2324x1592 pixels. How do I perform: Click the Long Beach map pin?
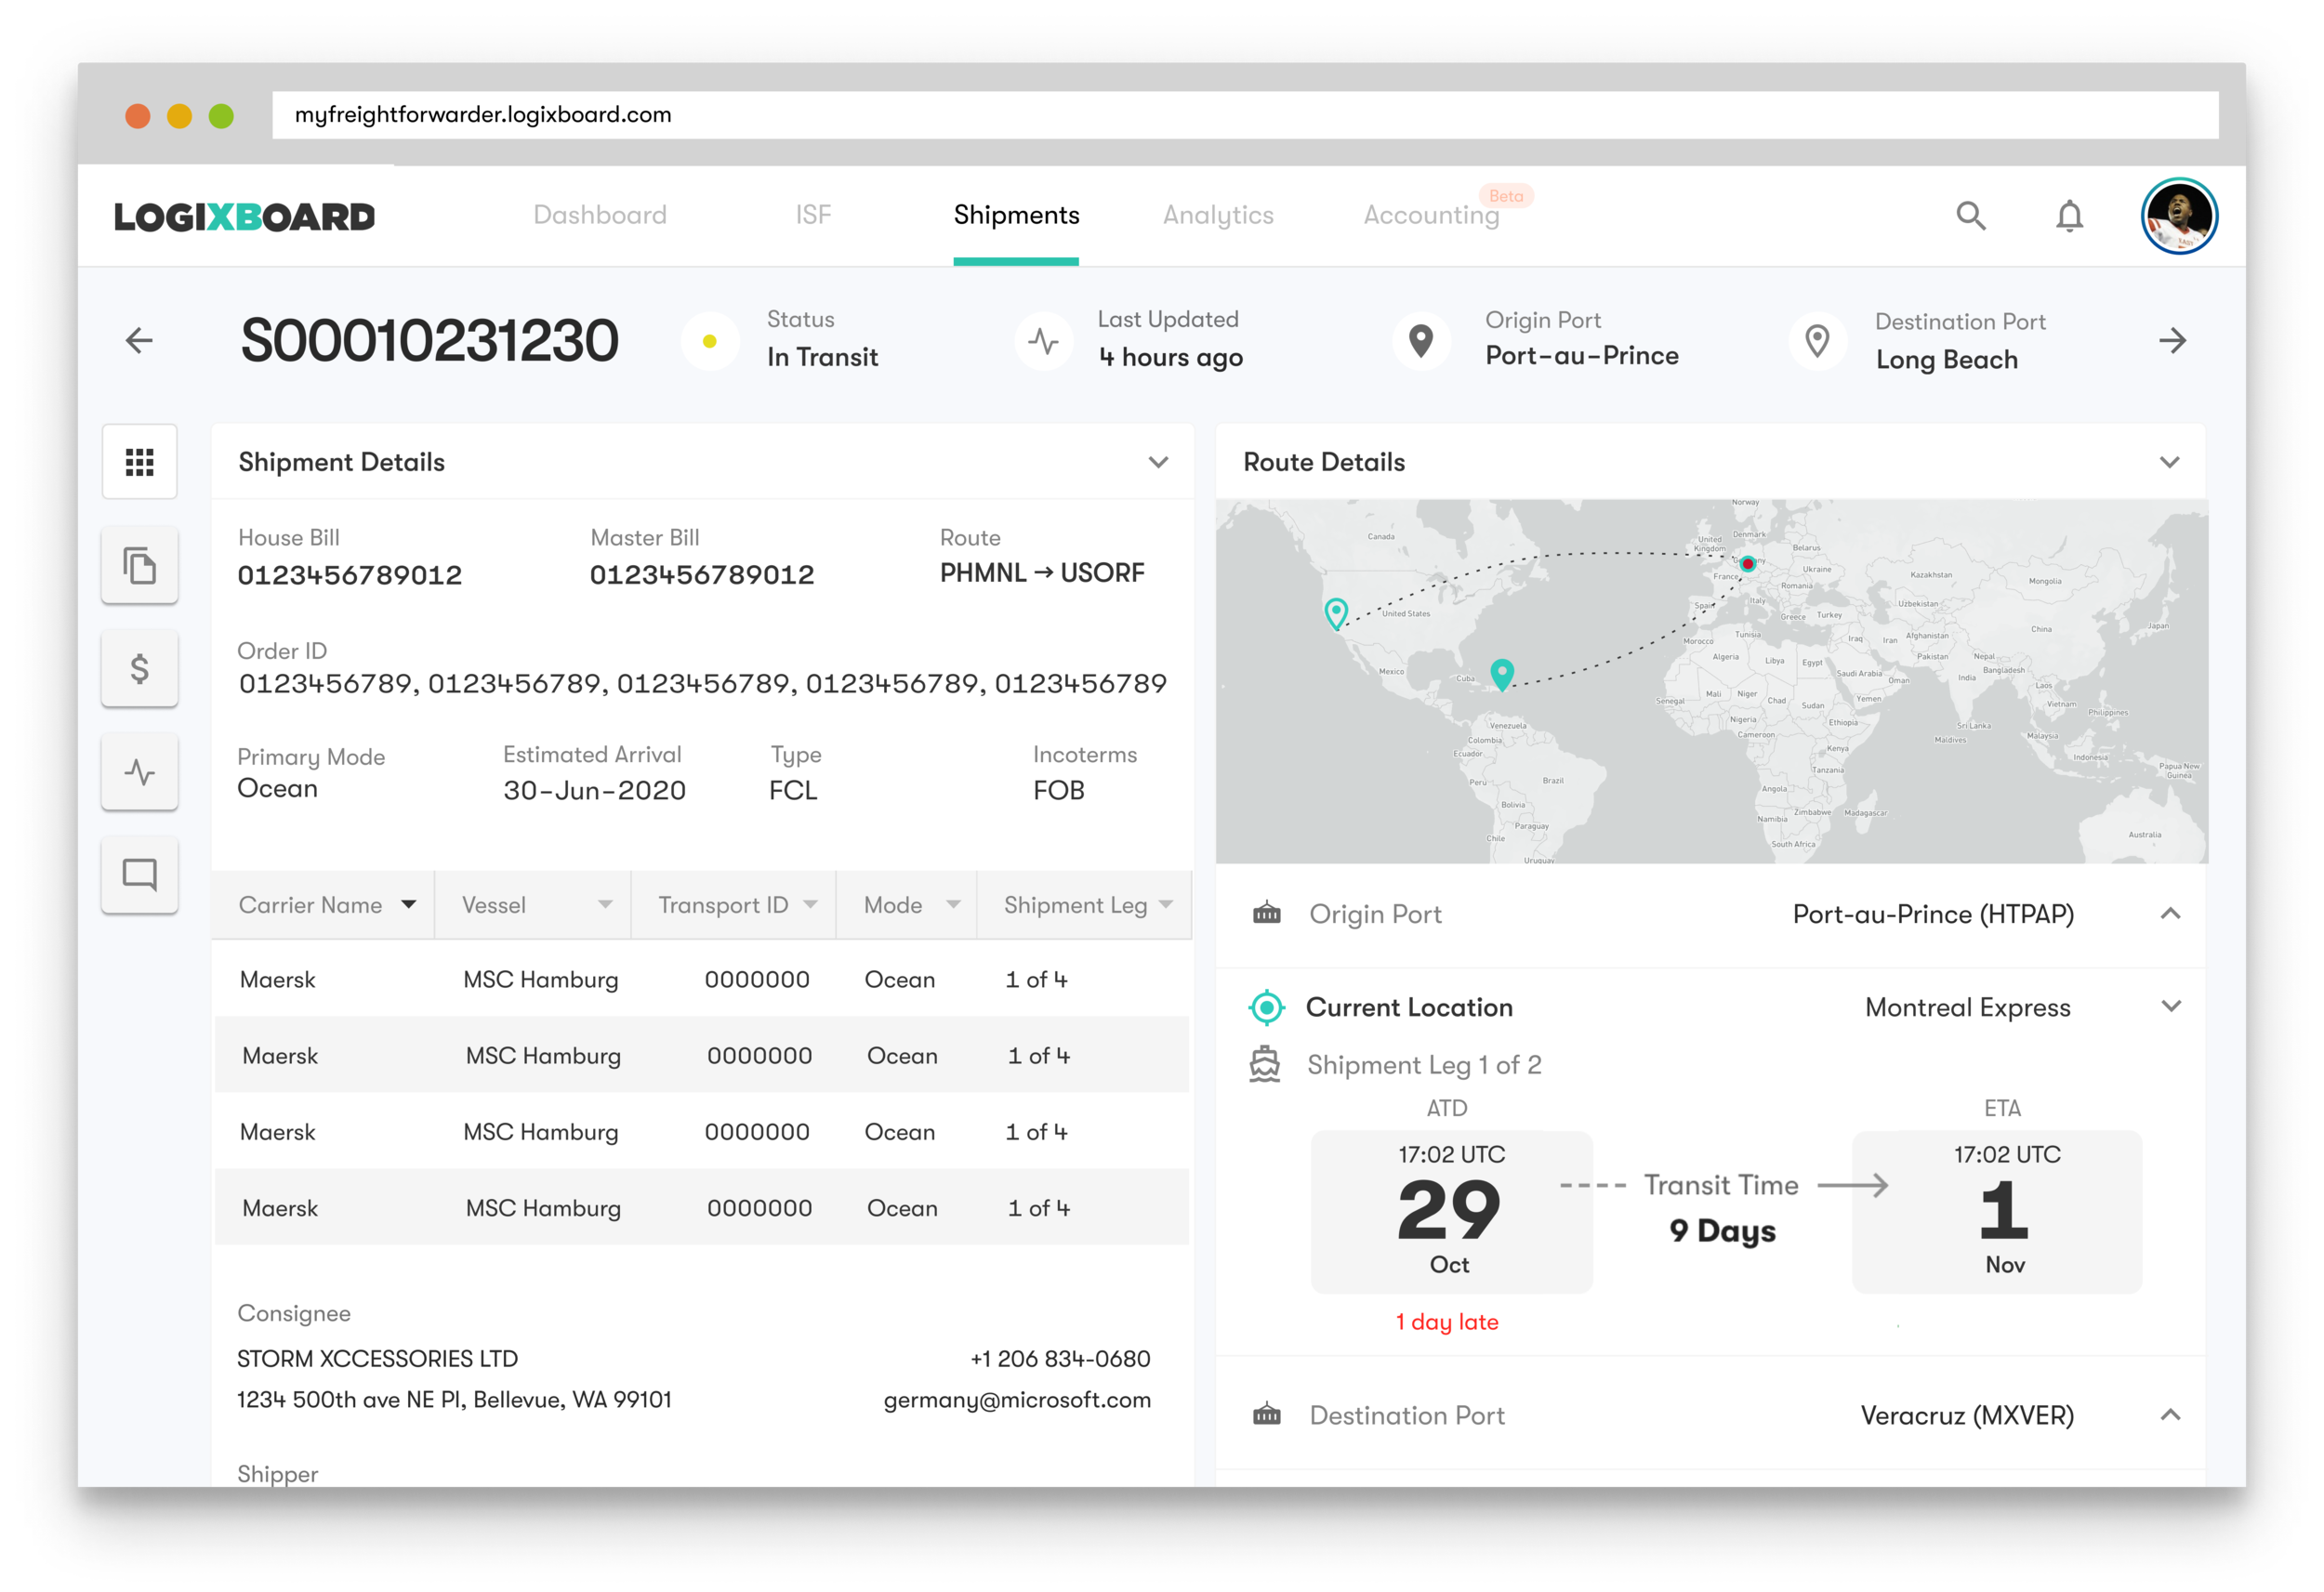pos(1336,612)
